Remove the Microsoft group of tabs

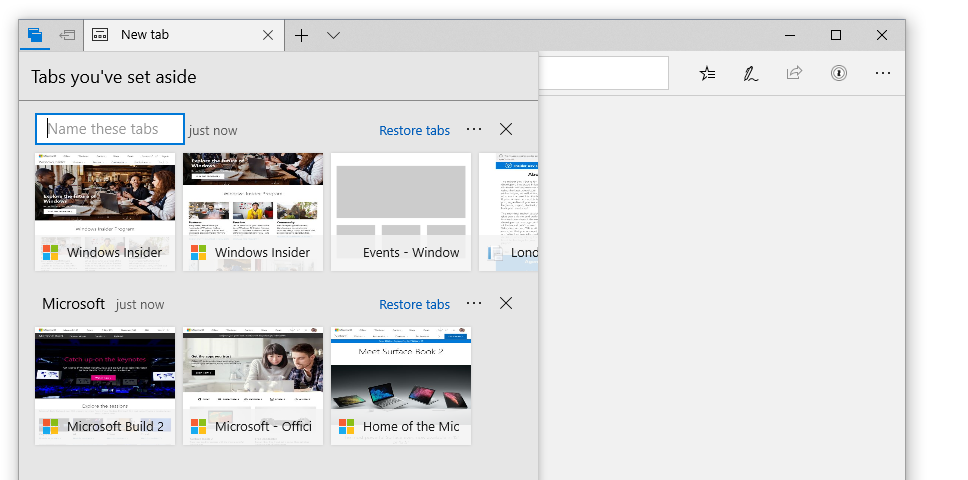pos(506,304)
